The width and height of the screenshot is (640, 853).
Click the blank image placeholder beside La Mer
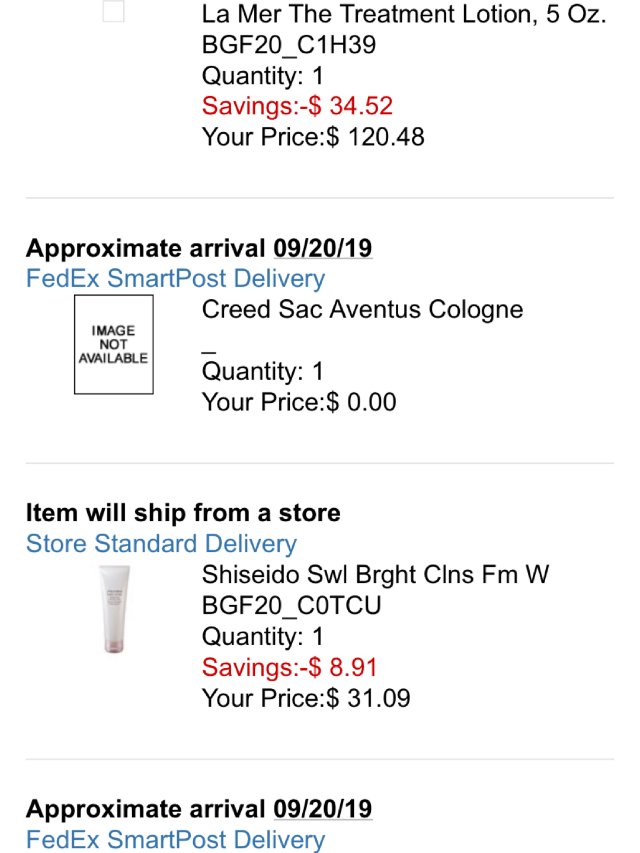point(114,12)
